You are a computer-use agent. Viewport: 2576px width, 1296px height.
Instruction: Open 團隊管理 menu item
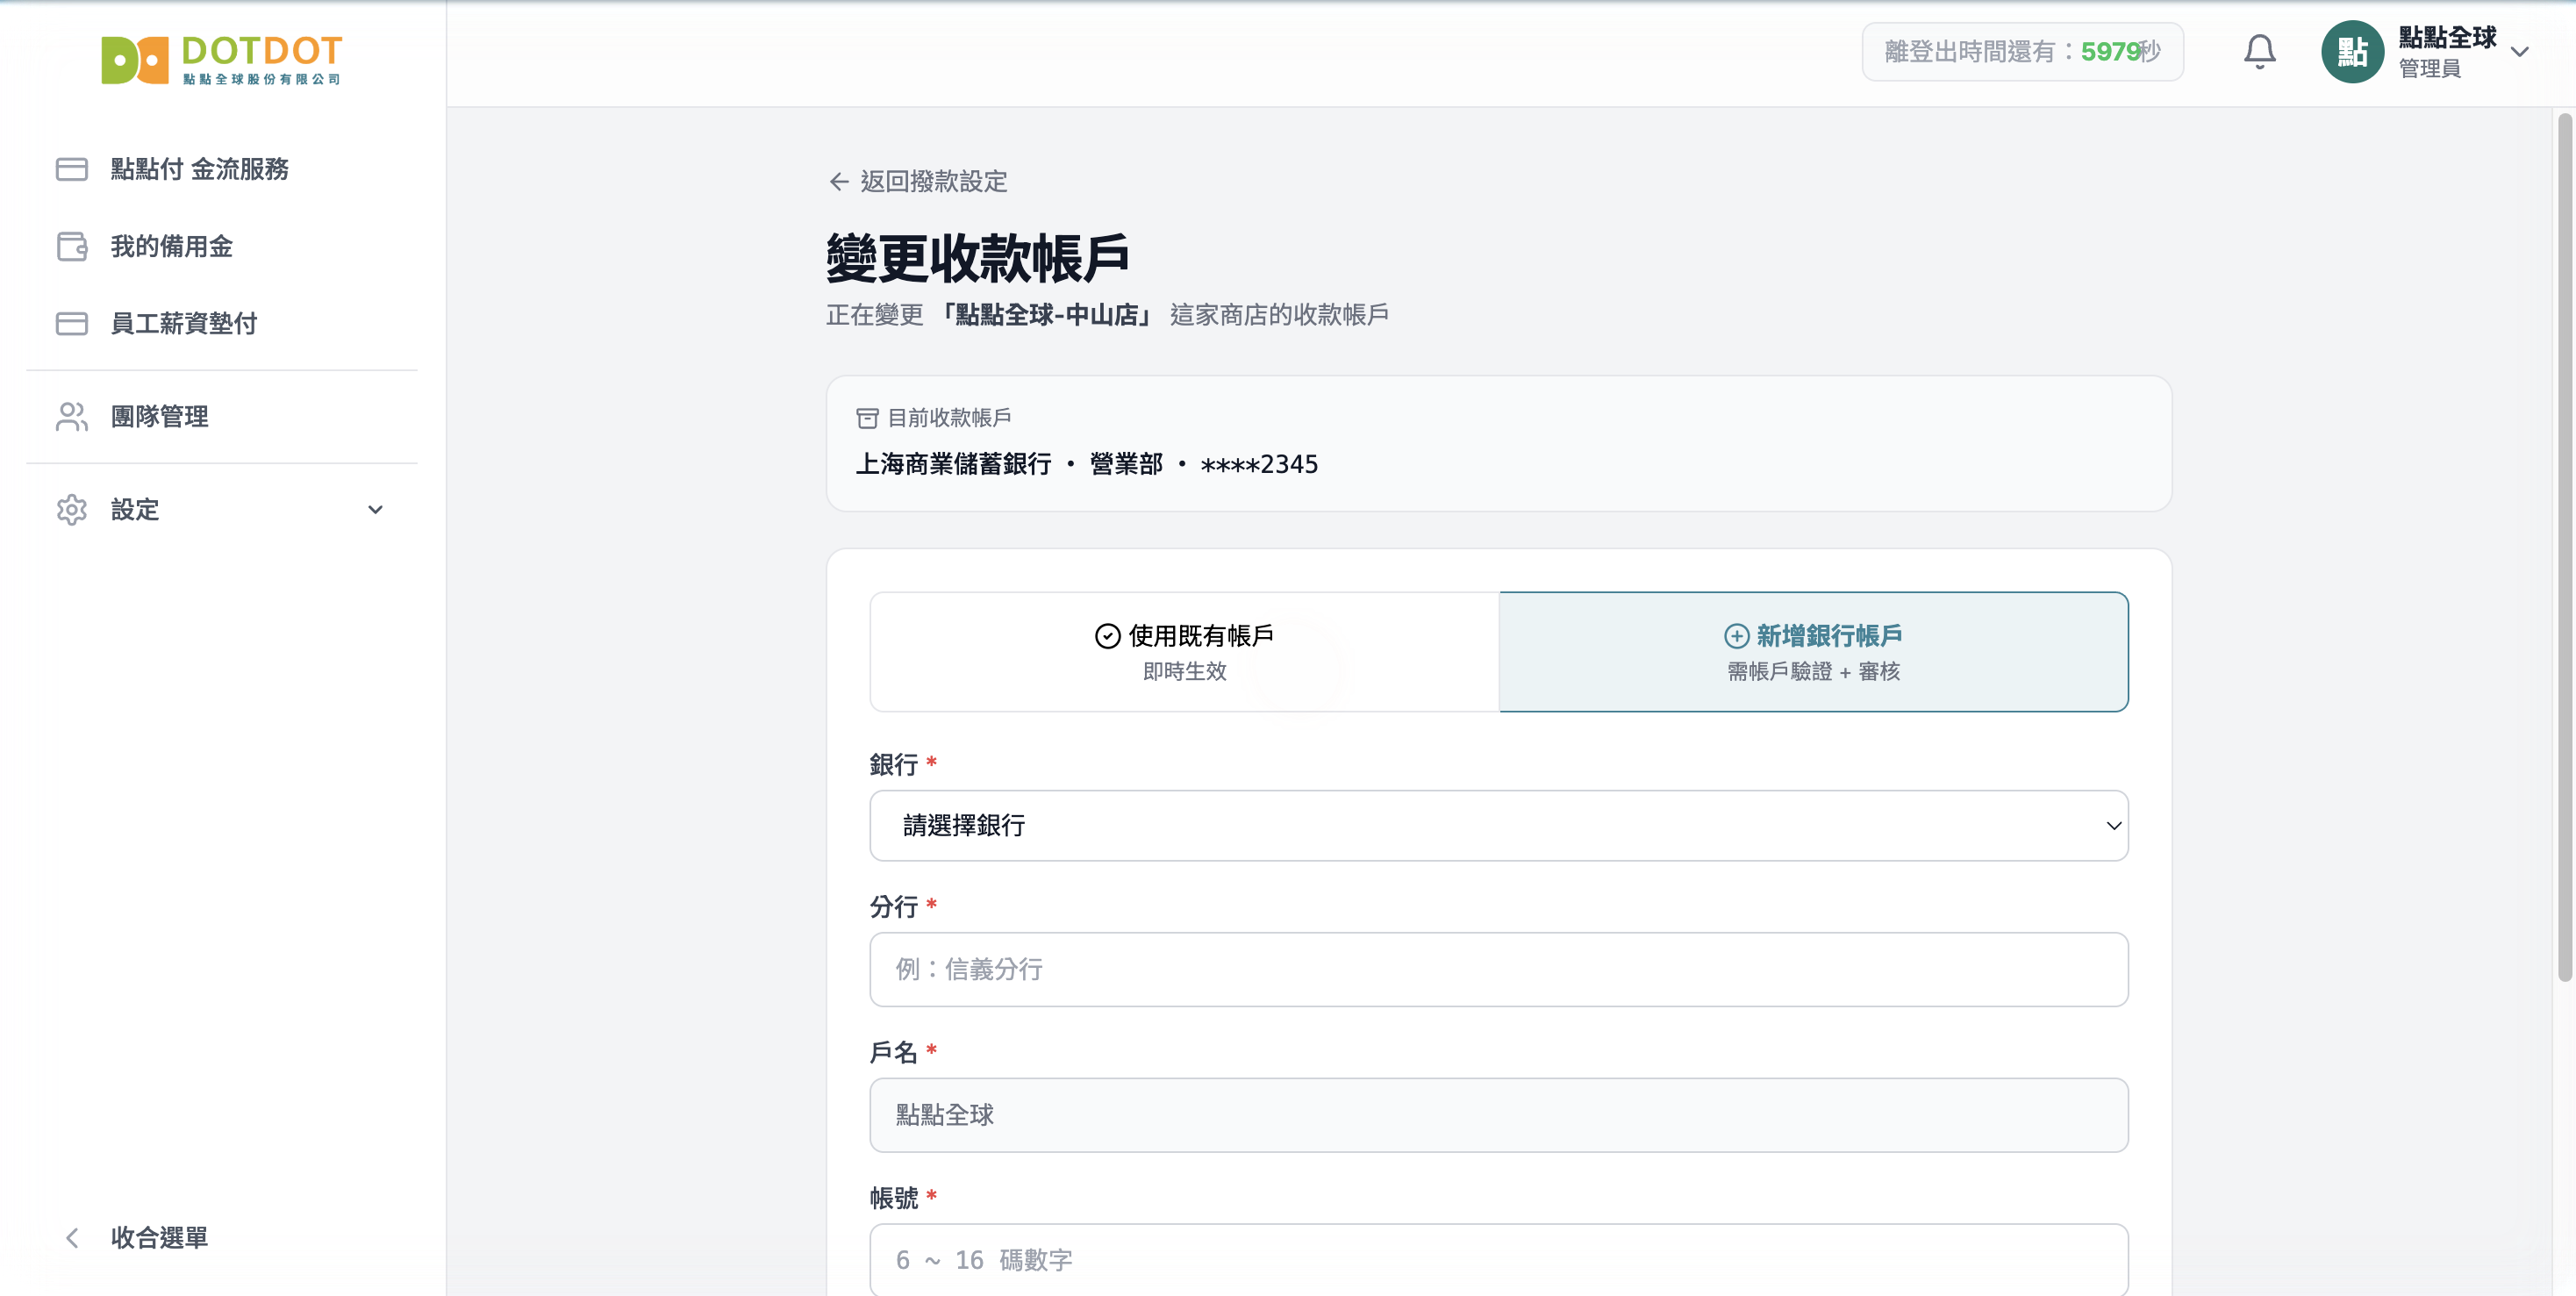tap(221, 416)
